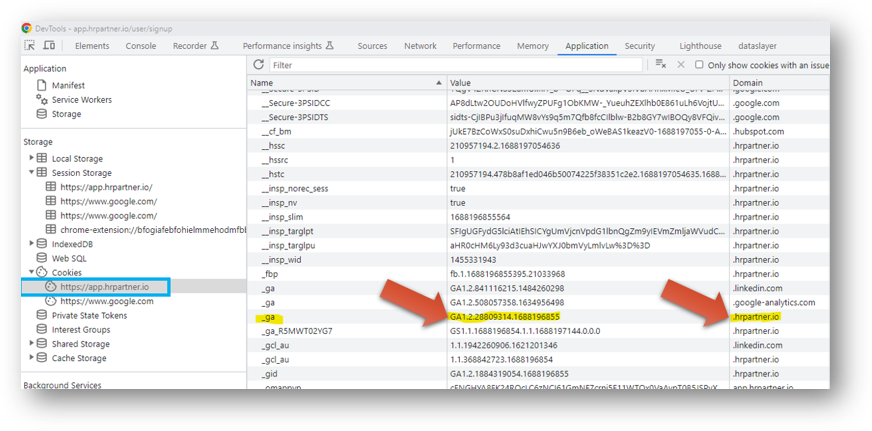Select the _ga_R5MWT02YG7 cookie row
The height and width of the screenshot is (431, 872).
(538, 331)
